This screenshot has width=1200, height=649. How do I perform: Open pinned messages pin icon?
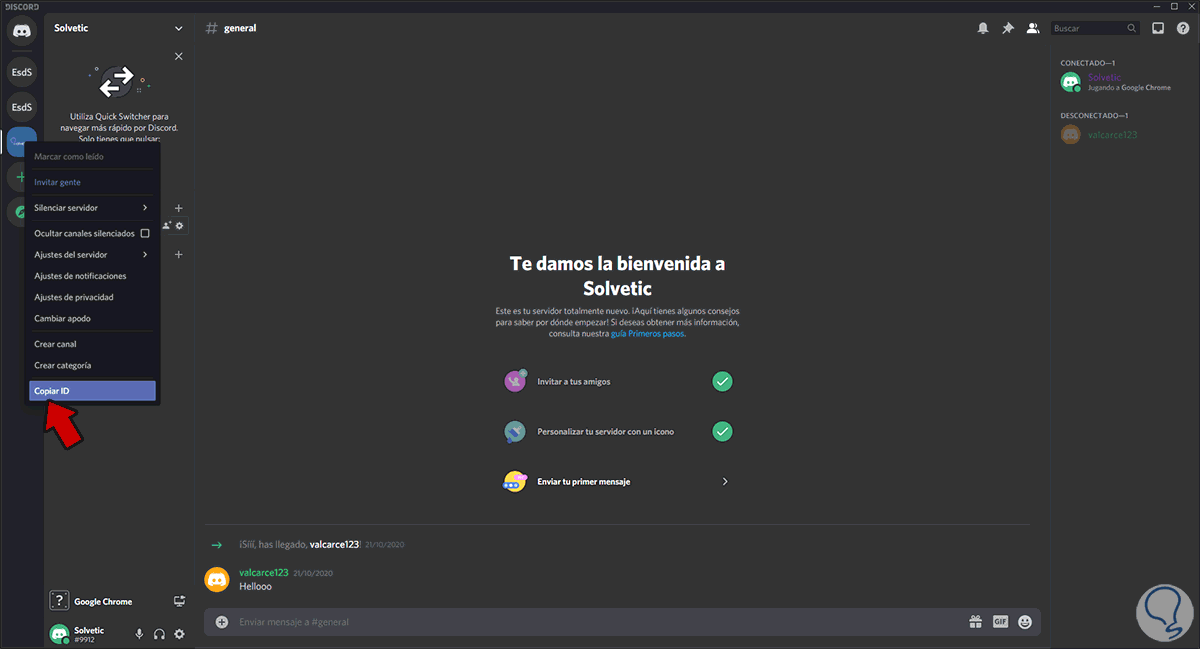1008,28
